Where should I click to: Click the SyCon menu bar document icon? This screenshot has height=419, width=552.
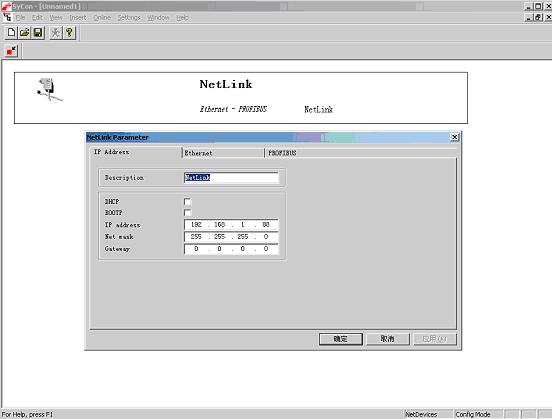[x=7, y=17]
